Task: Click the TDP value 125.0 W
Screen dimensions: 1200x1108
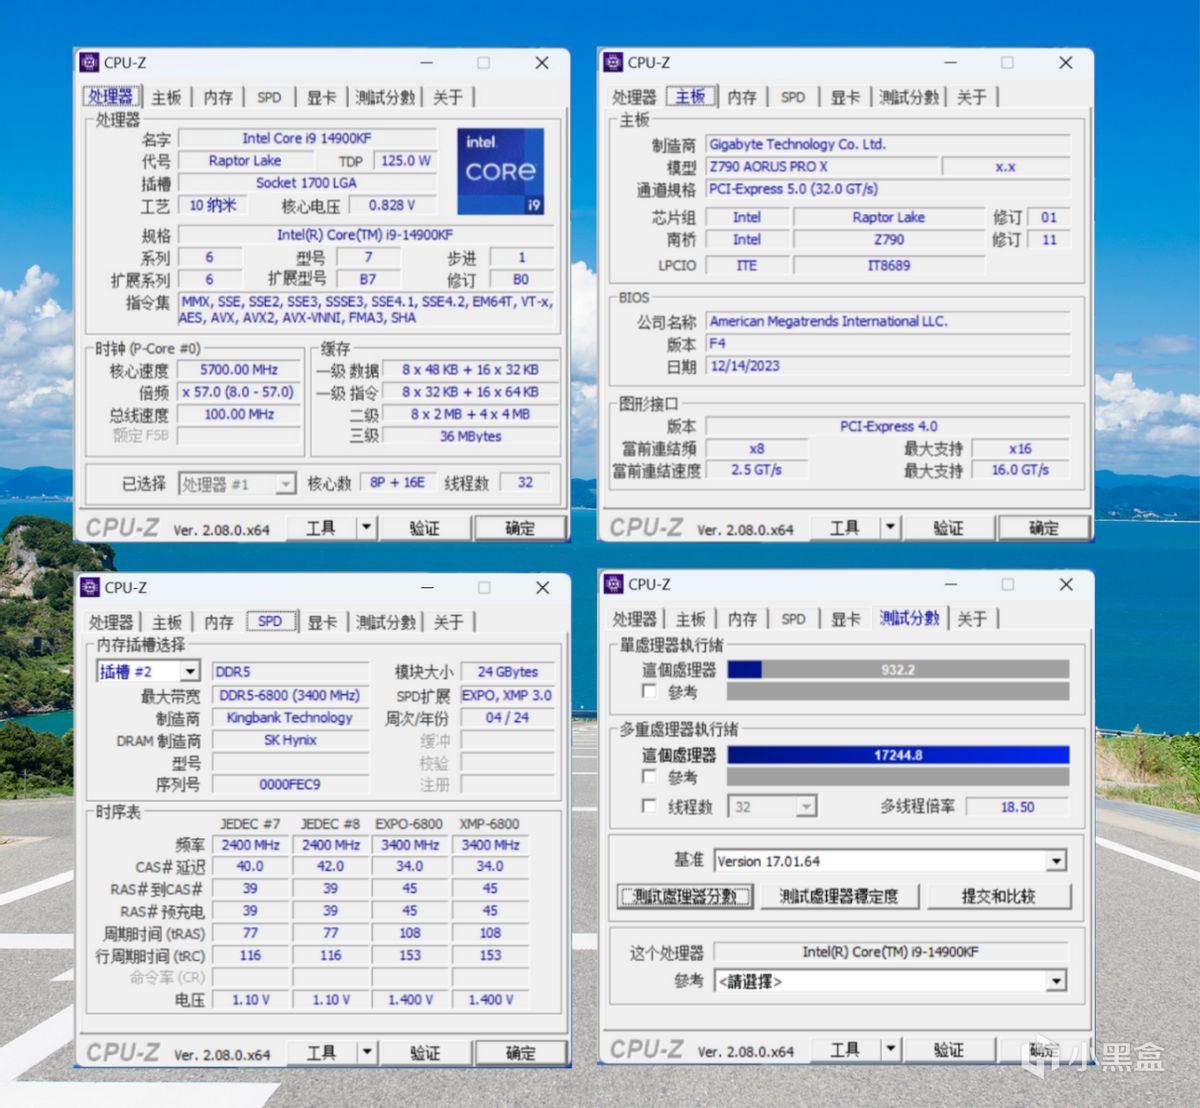Action: [x=406, y=160]
